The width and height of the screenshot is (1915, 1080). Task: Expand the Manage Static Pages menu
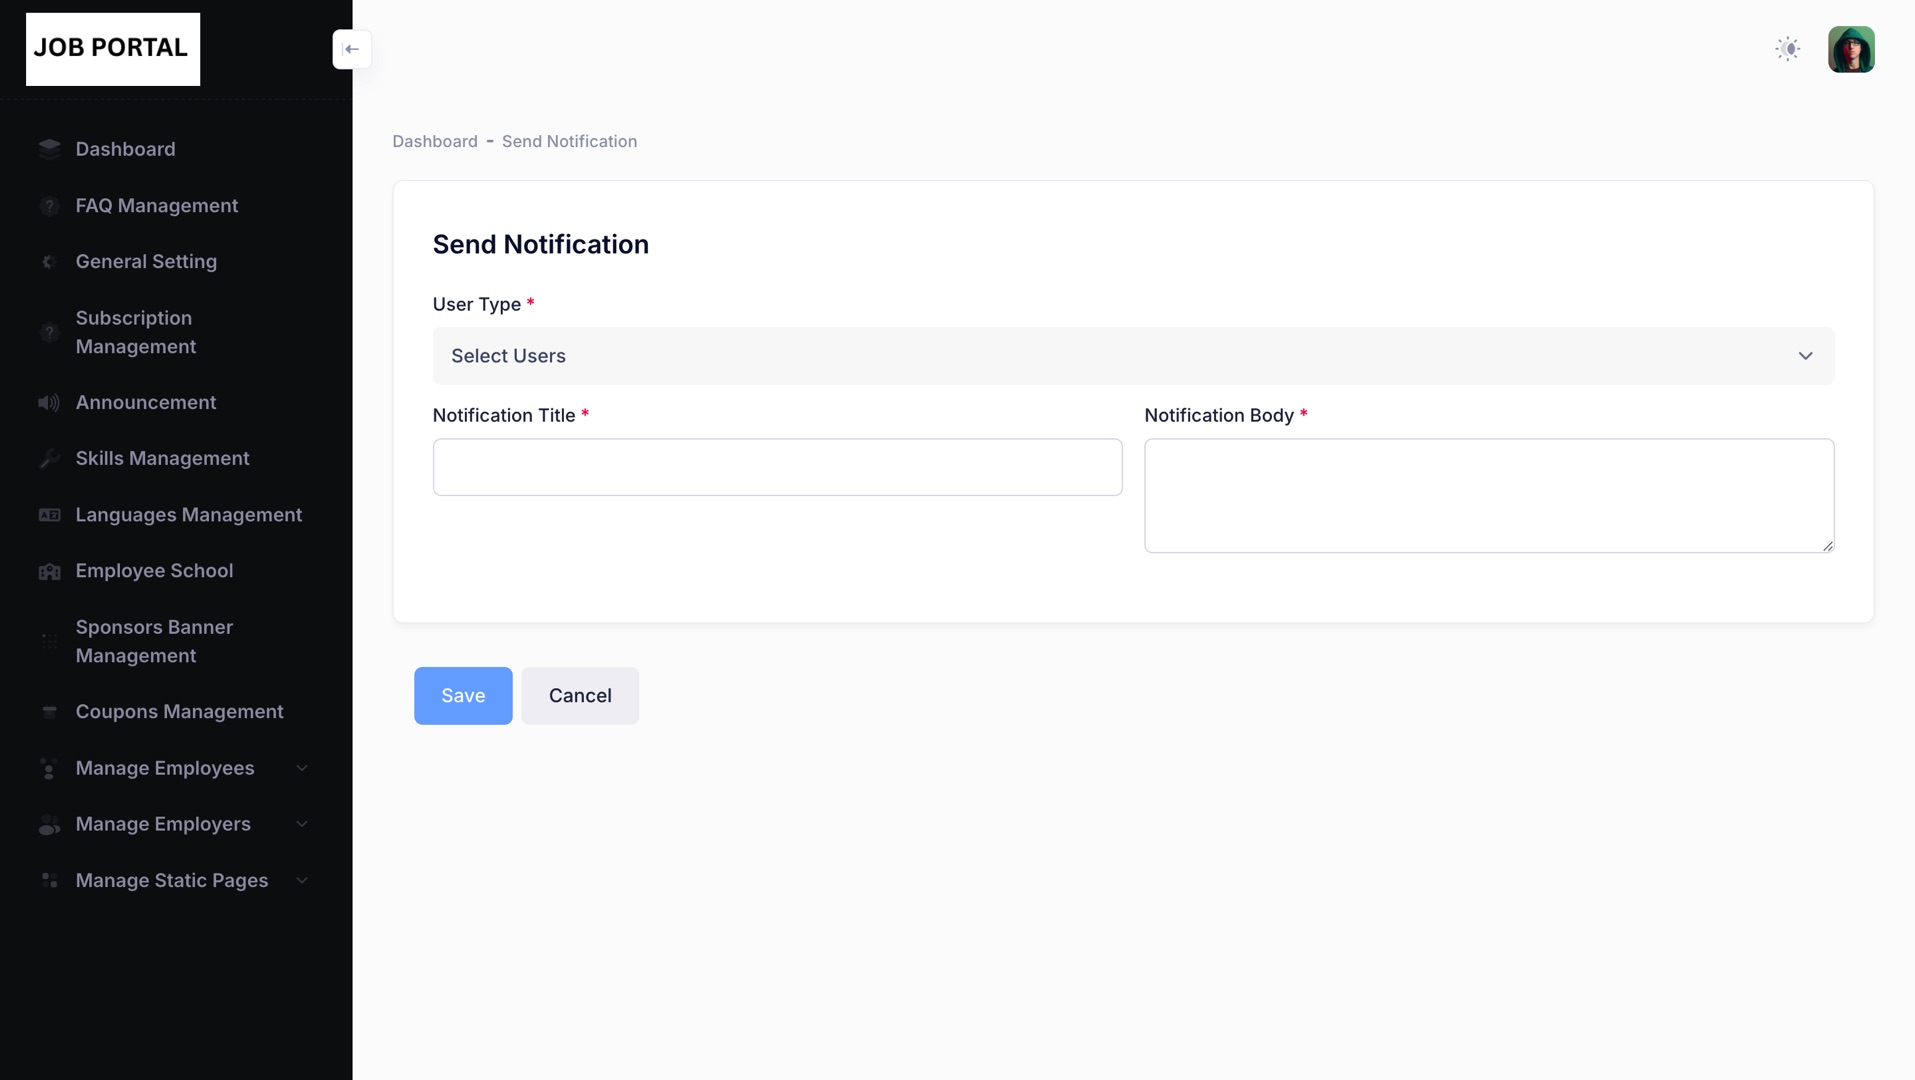(x=301, y=880)
